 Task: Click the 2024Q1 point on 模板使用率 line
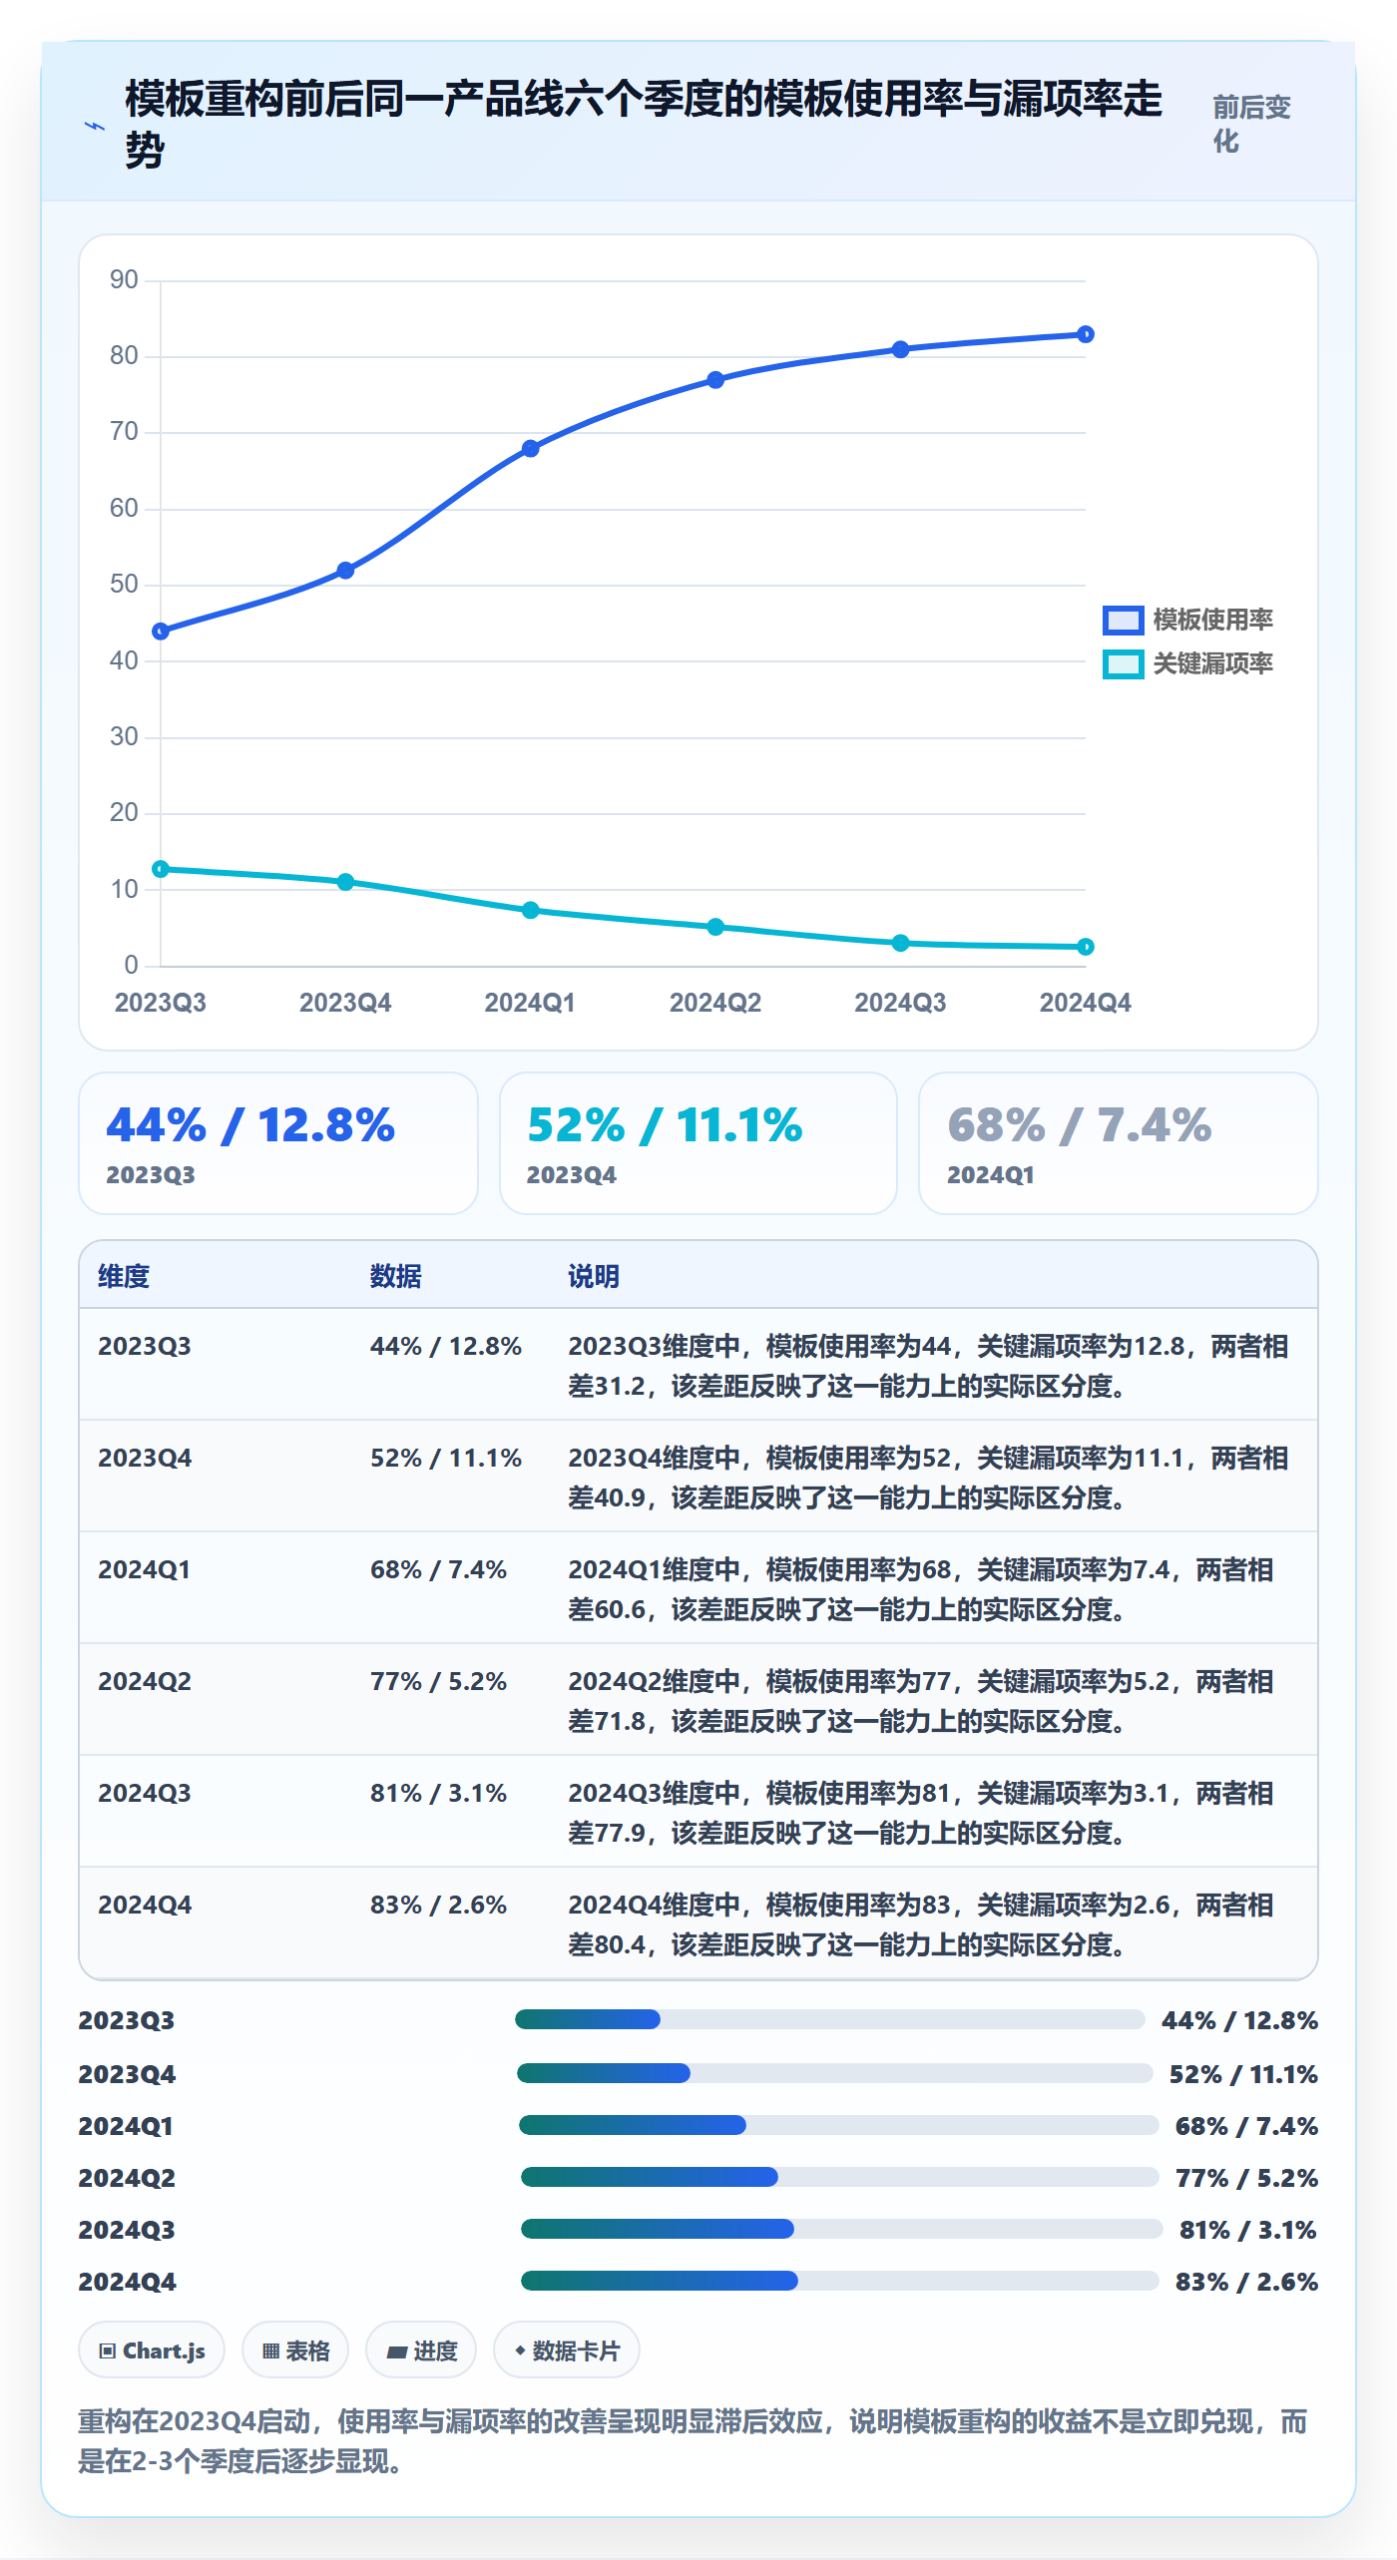click(530, 449)
